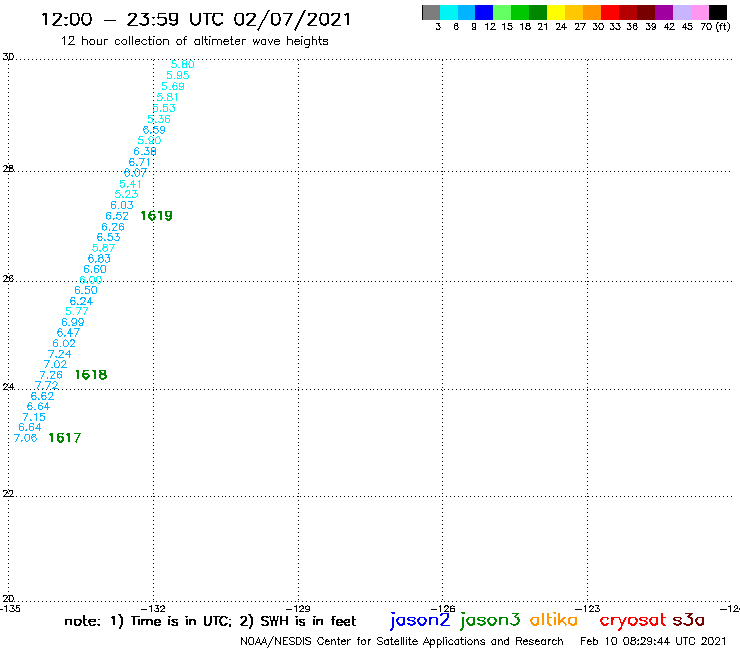Click the date range title at top
Viewport: 740px width, 650px height.
pyautogui.click(x=196, y=19)
